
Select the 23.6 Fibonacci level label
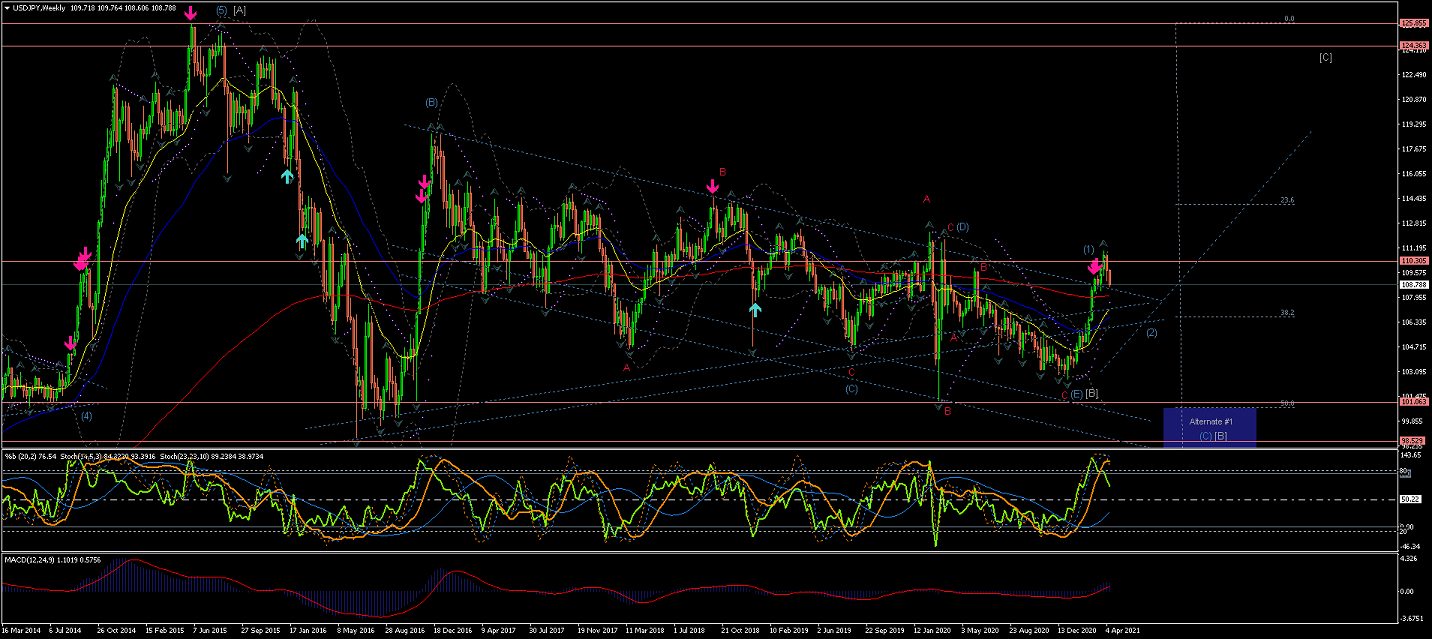click(1287, 200)
